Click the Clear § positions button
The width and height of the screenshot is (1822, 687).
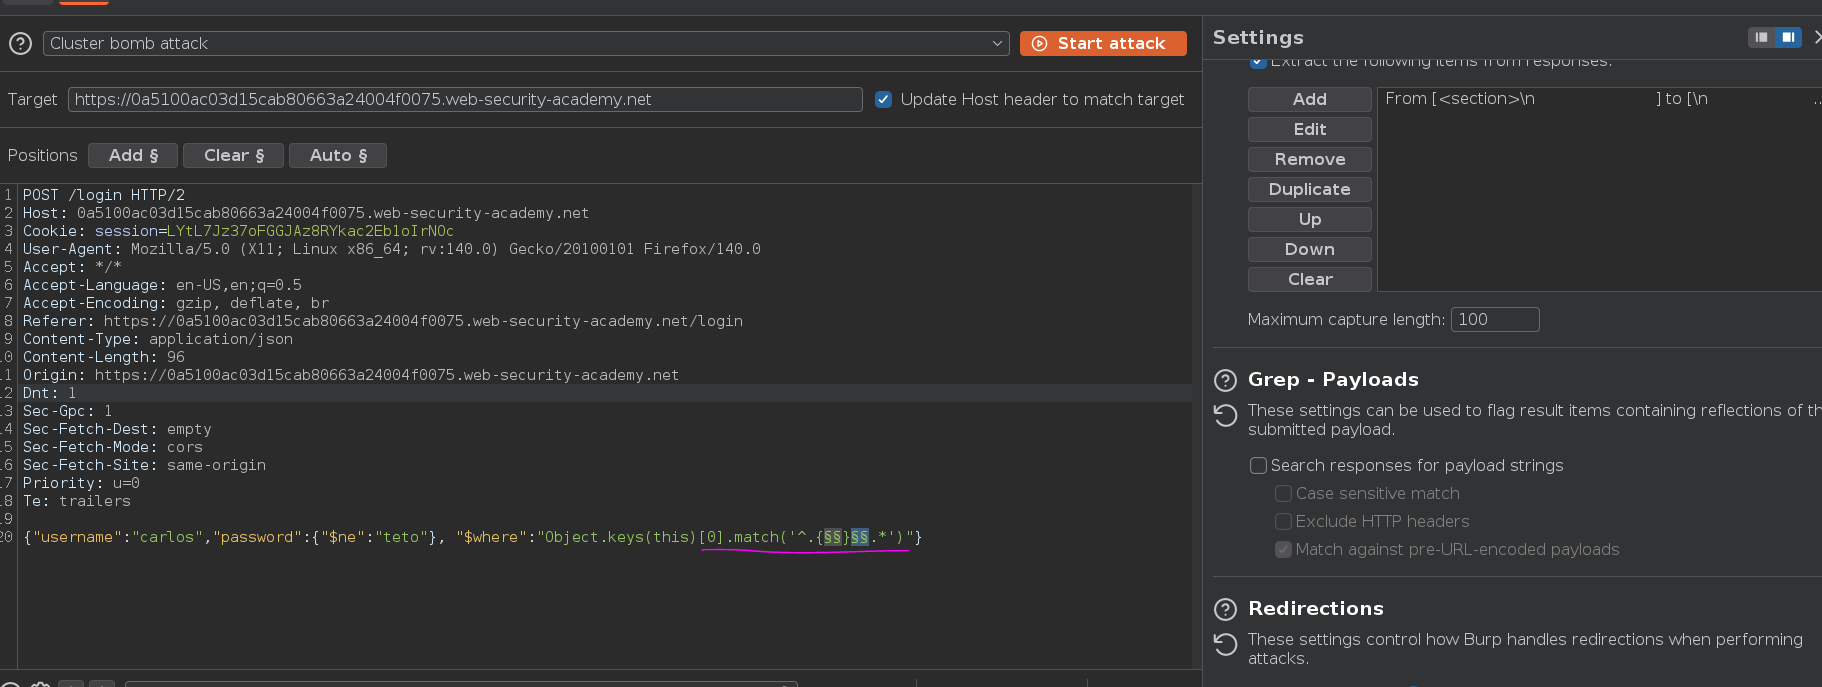[x=234, y=155]
